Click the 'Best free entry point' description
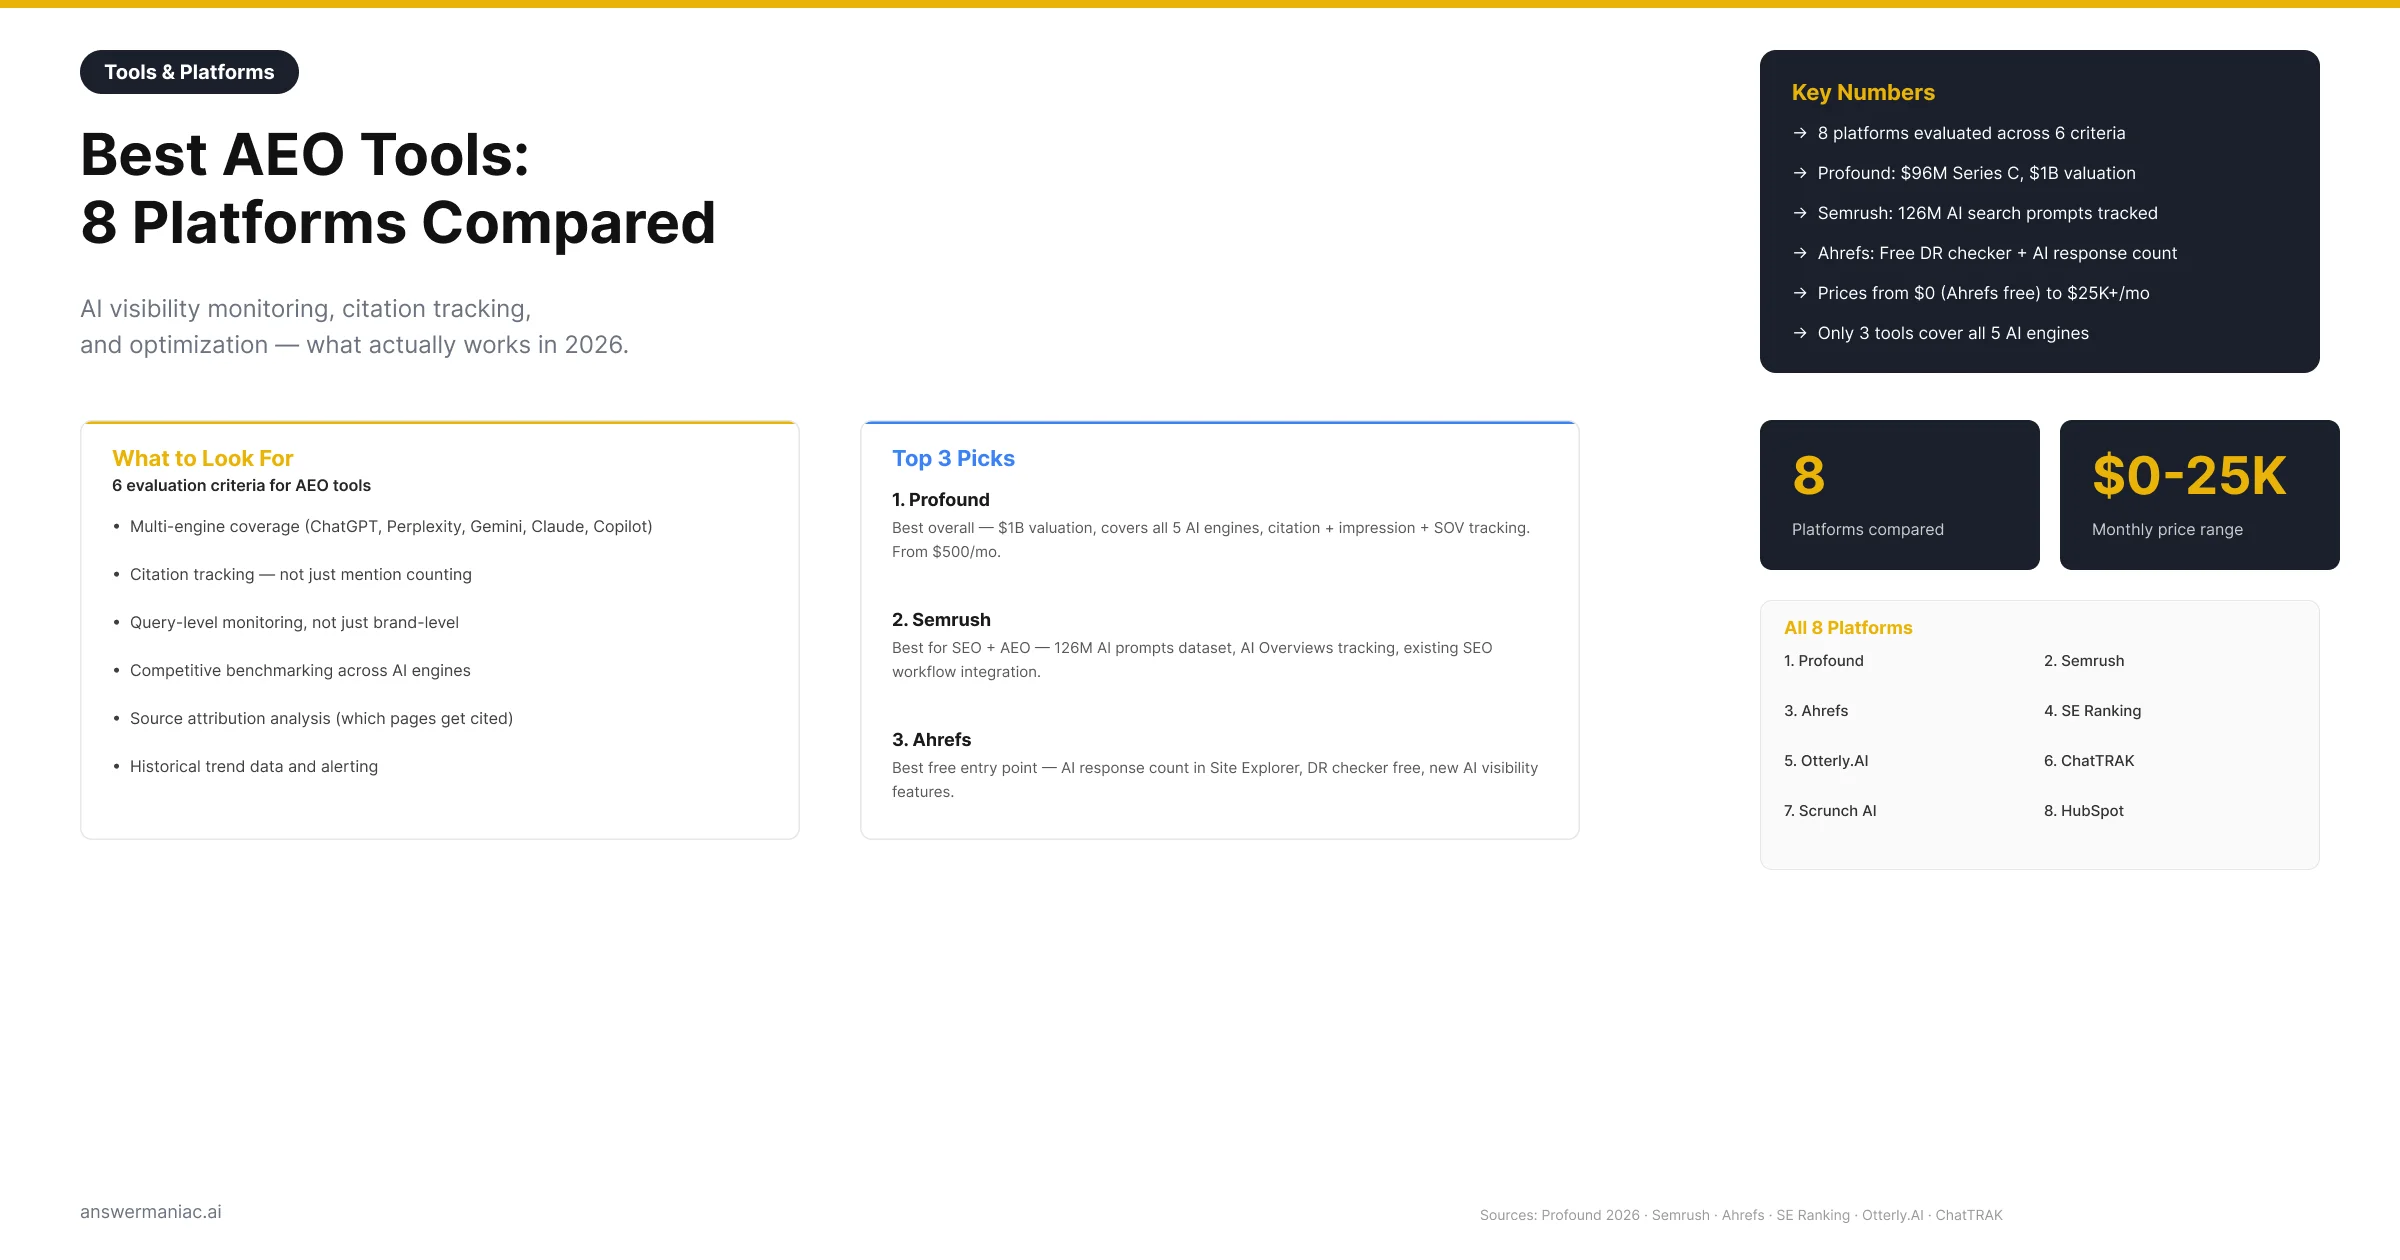The width and height of the screenshot is (2400, 1260). [1215, 780]
